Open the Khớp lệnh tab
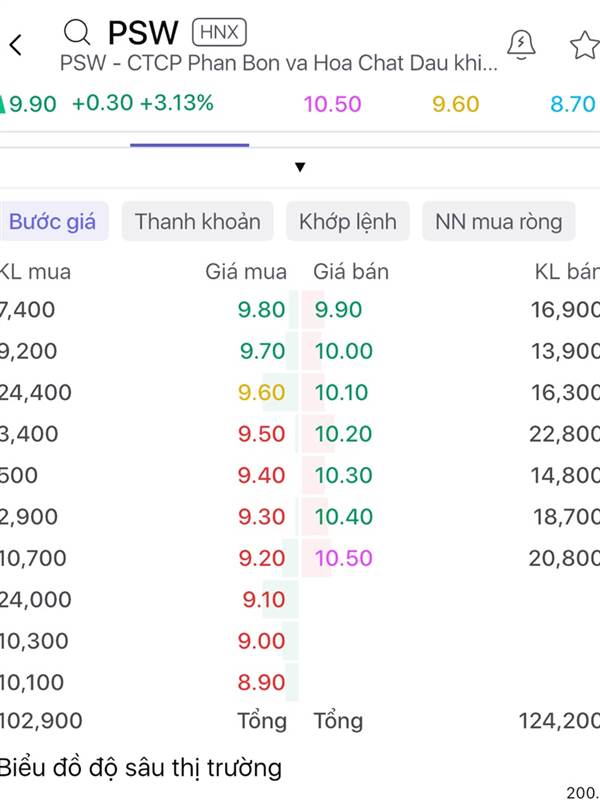 coord(347,221)
